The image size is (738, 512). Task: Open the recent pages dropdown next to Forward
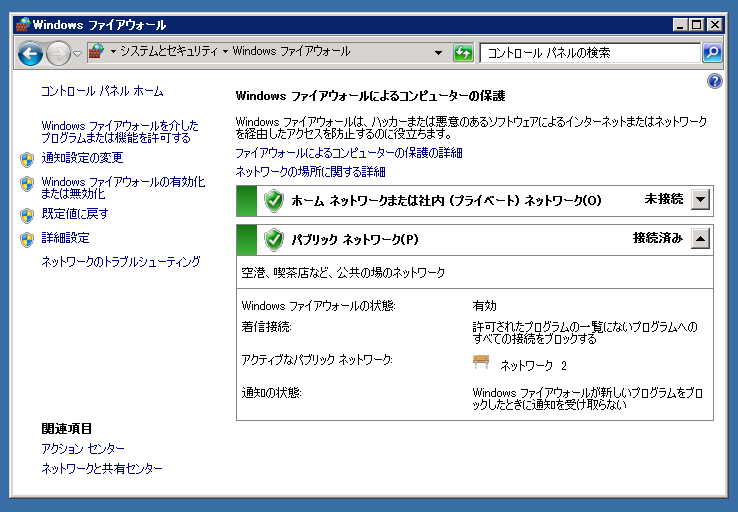(78, 54)
